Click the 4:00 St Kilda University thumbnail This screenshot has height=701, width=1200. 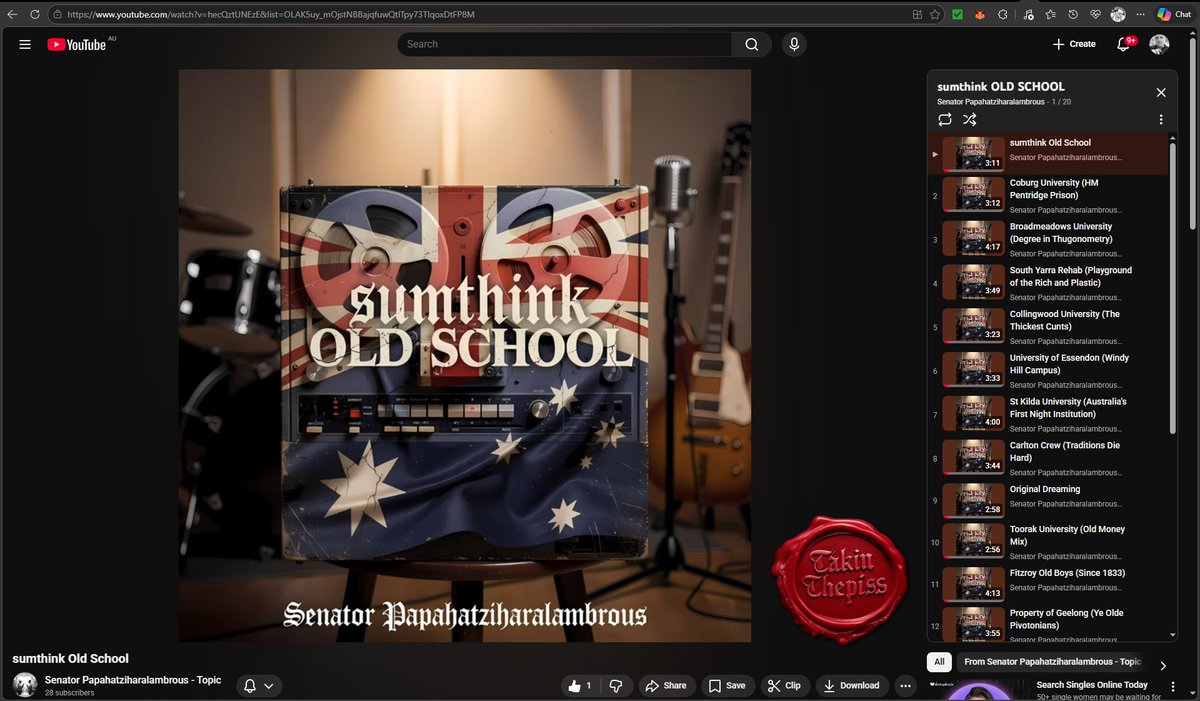(x=974, y=413)
